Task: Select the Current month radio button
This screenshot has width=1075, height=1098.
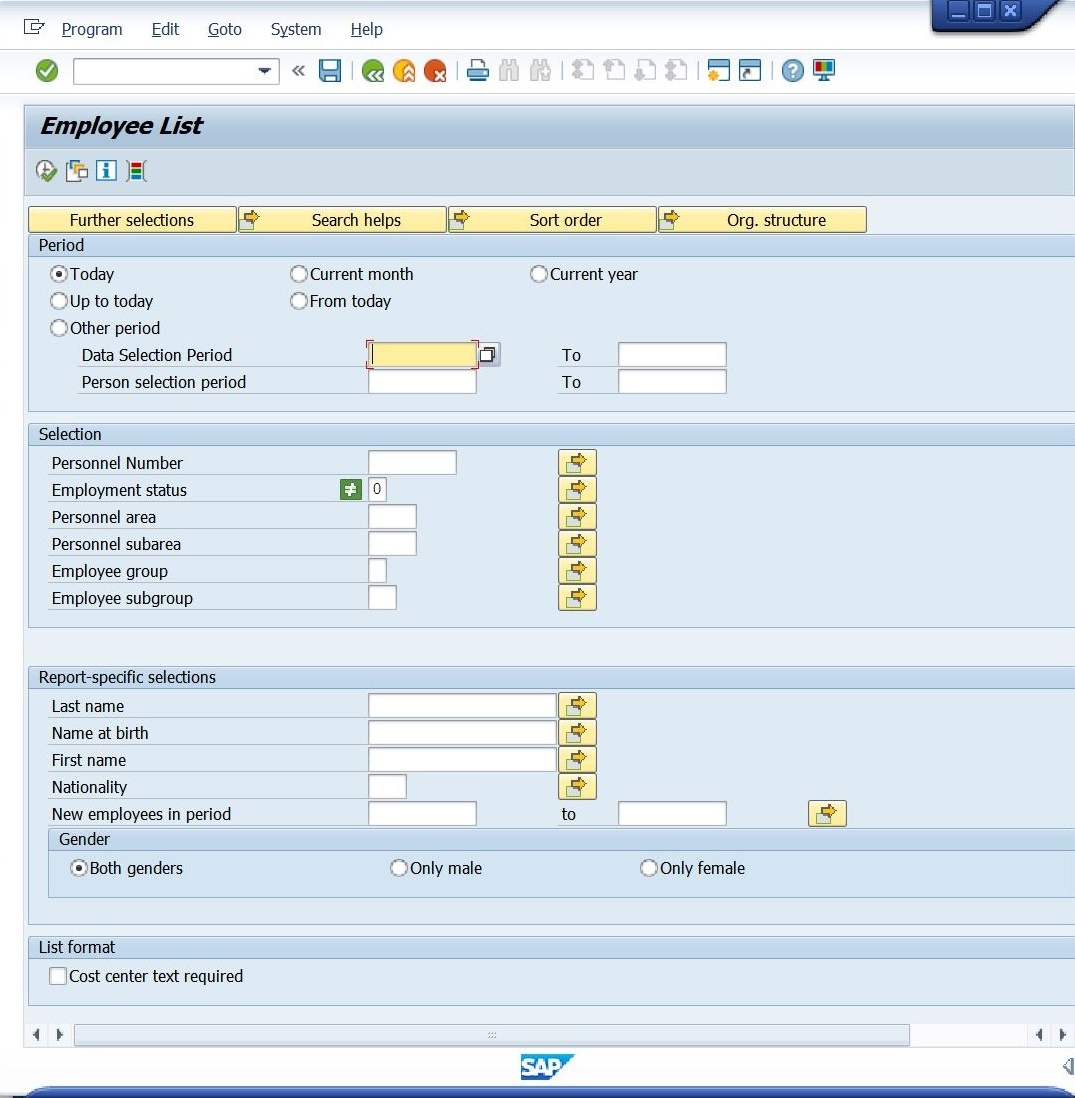Action: [x=298, y=274]
